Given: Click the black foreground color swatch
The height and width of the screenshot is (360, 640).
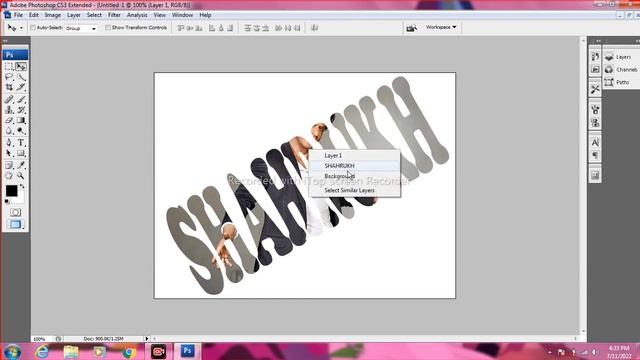Looking at the screenshot, I should point(11,191).
